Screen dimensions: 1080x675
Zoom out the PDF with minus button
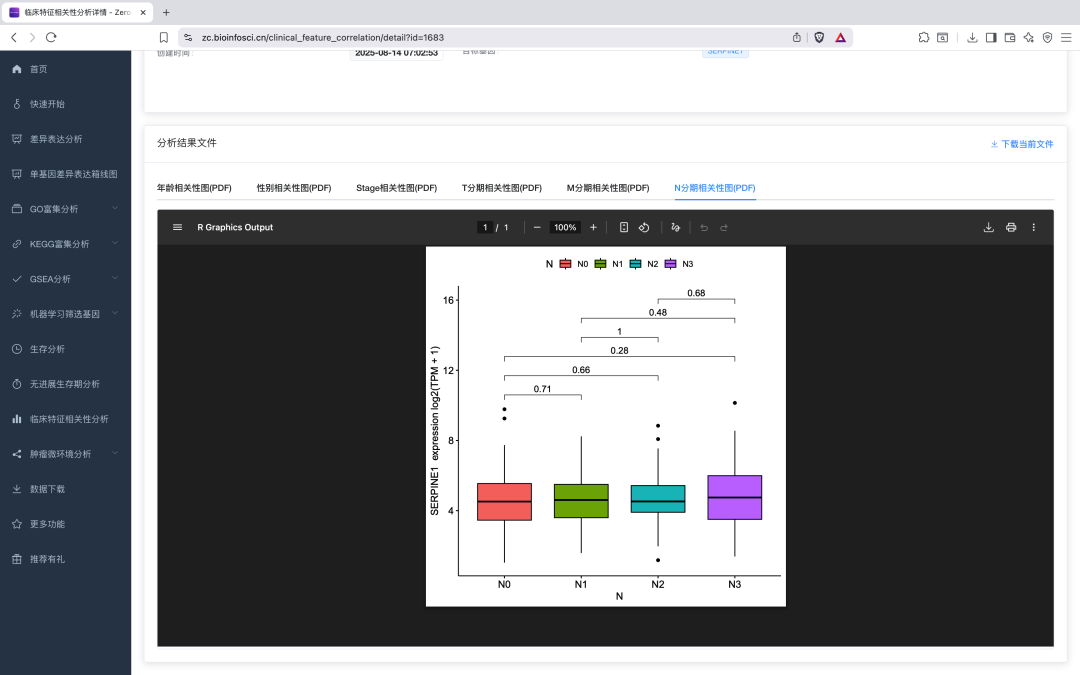coord(537,227)
